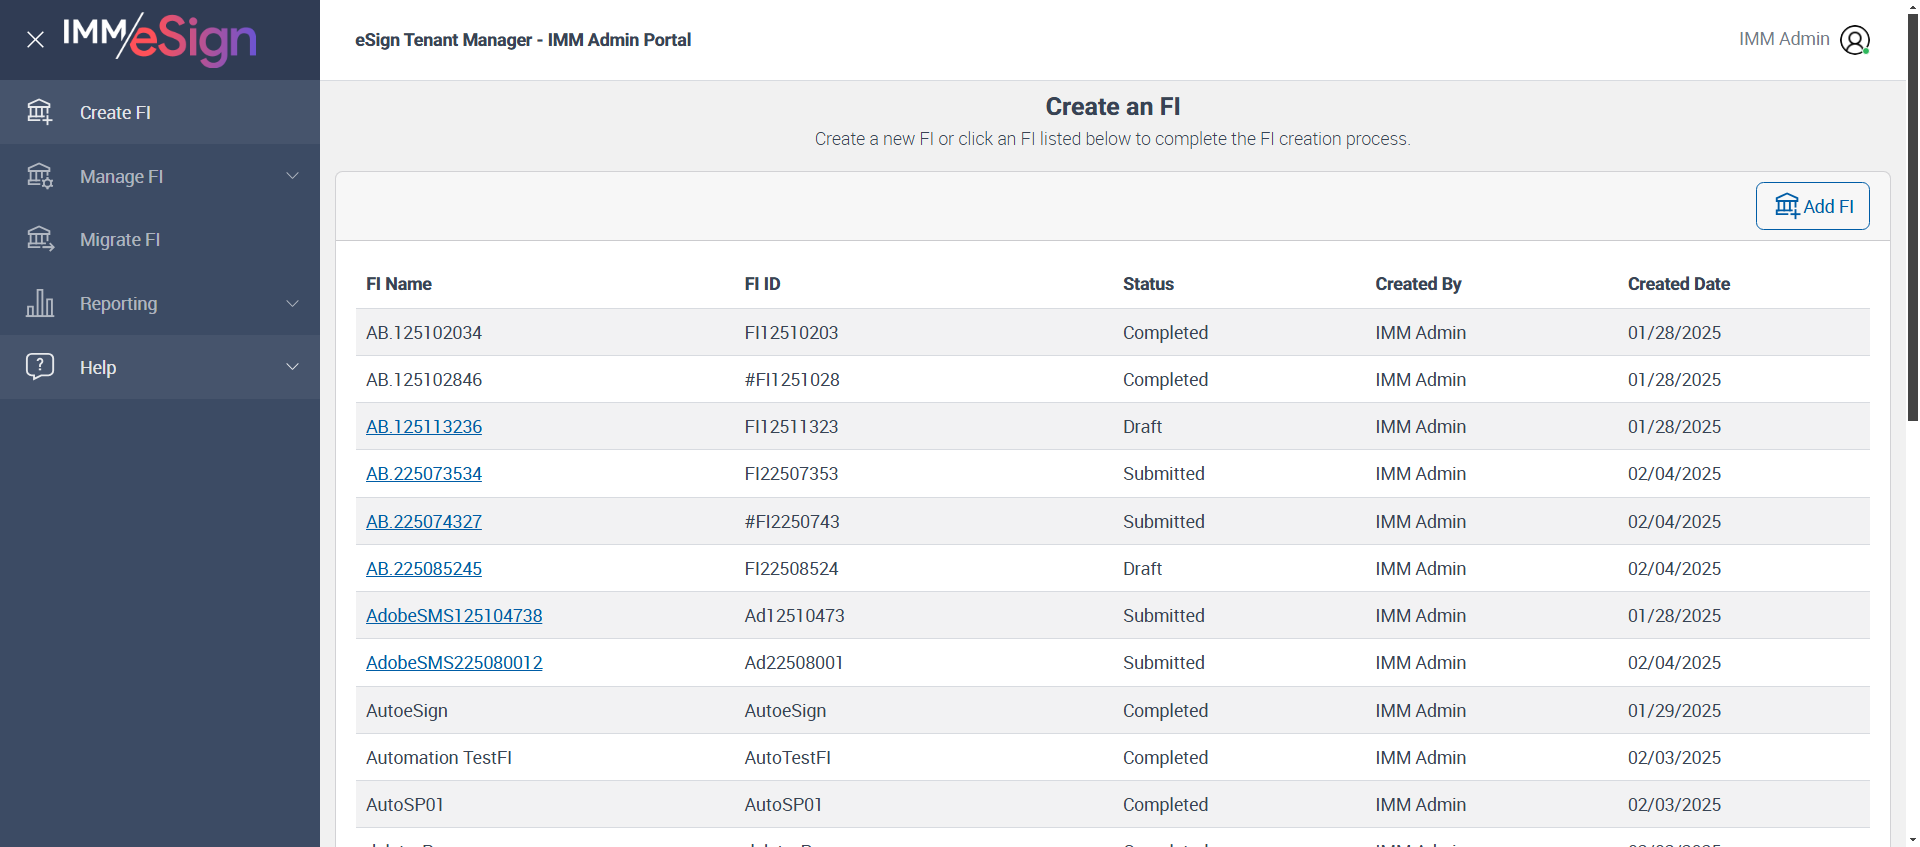Click the Migrate FI arrow-bank icon
Viewport: 1920px width, 847px height.
(x=40, y=239)
